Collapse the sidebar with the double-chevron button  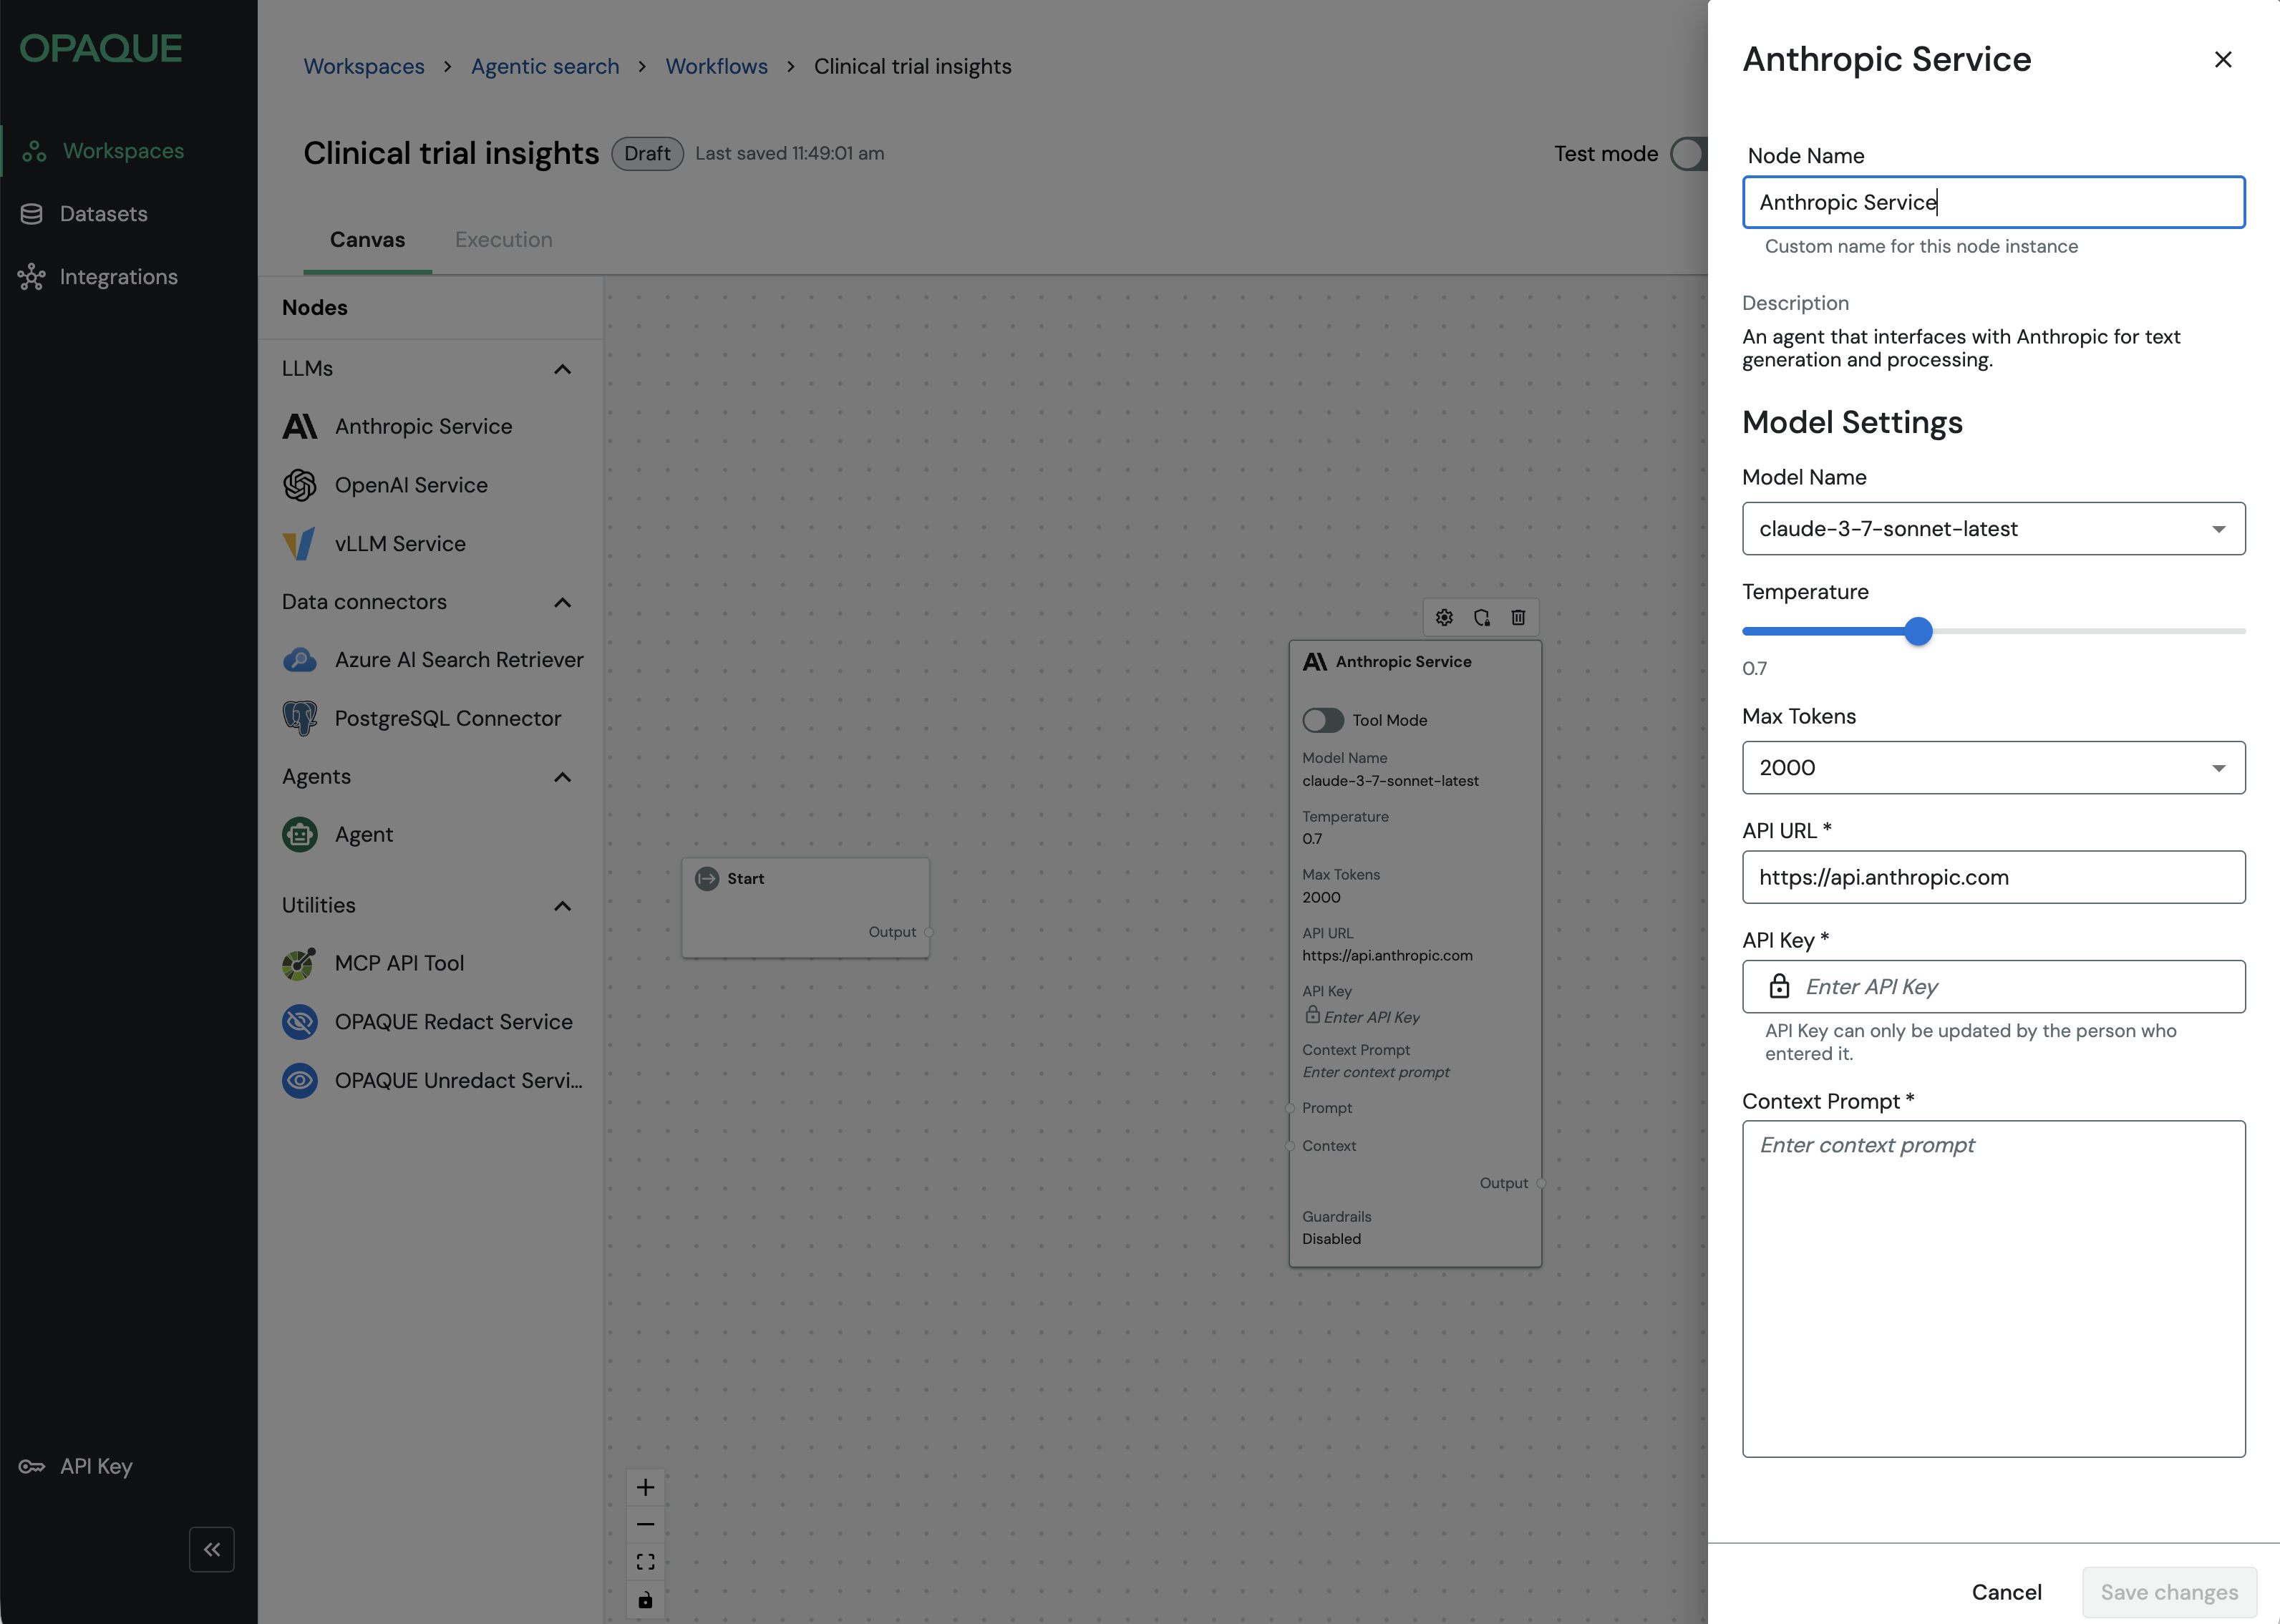pyautogui.click(x=212, y=1549)
